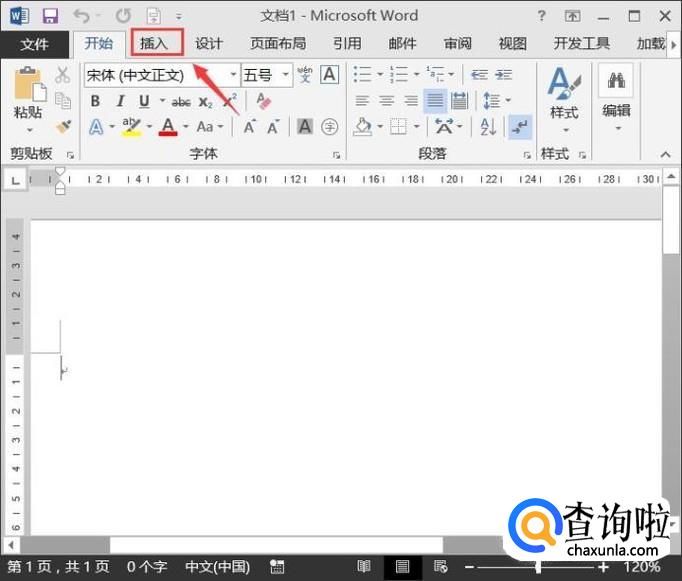Image resolution: width=682 pixels, height=581 pixels.
Task: Toggle Show/Hide paragraph marks button
Action: 520,127
